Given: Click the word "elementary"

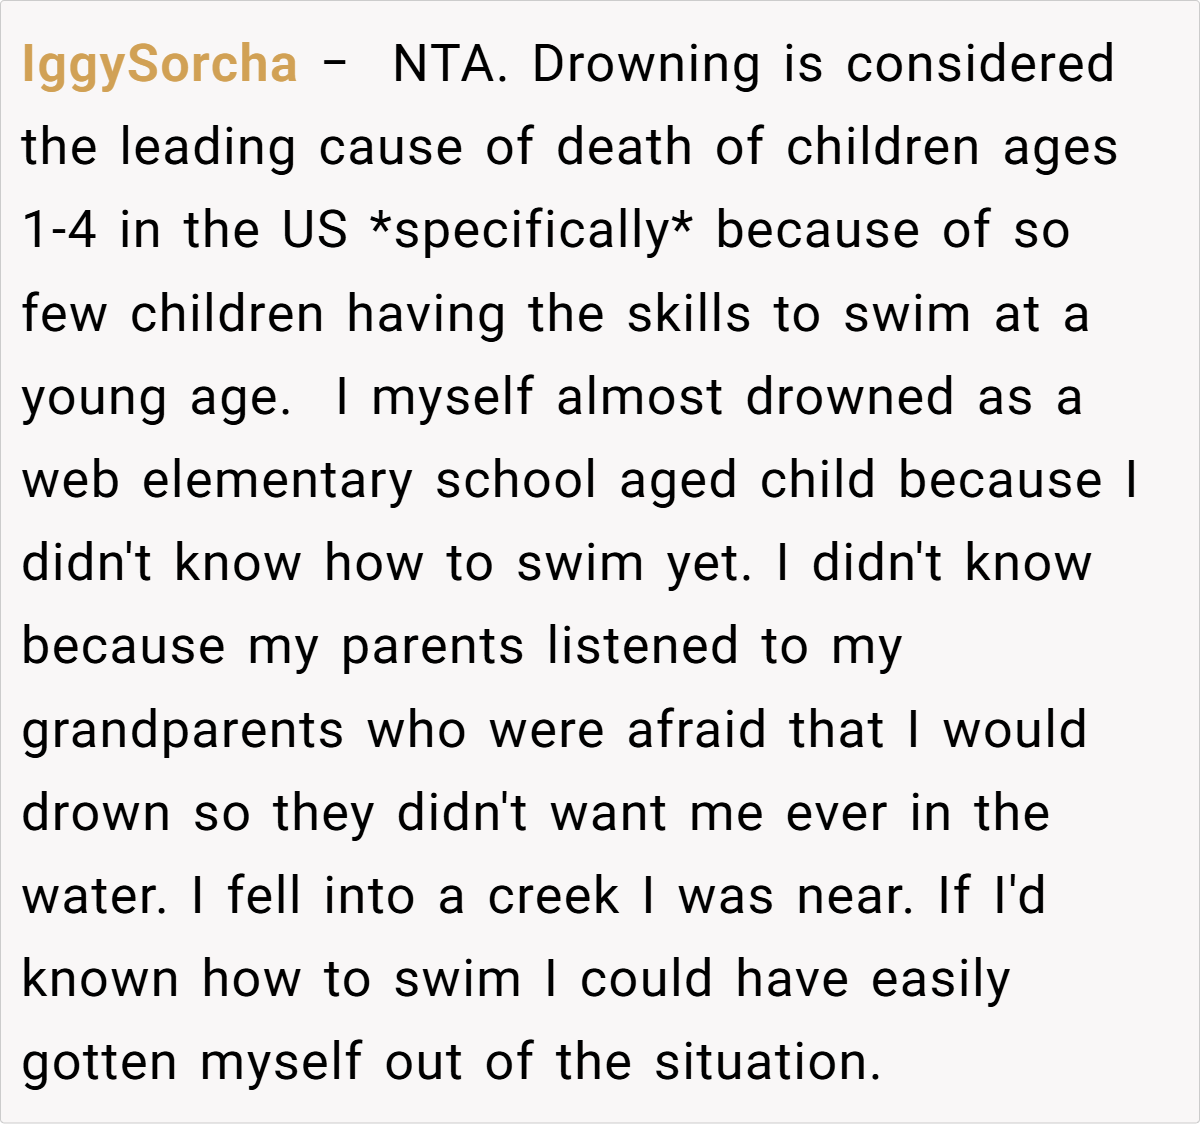Looking at the screenshot, I should click(x=277, y=480).
